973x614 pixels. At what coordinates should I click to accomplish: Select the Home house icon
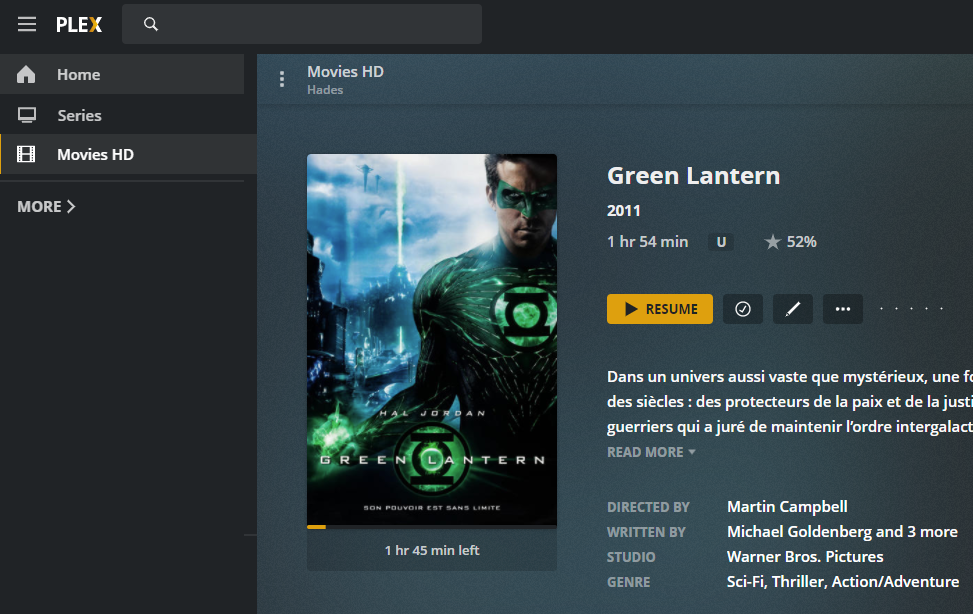pyautogui.click(x=26, y=74)
